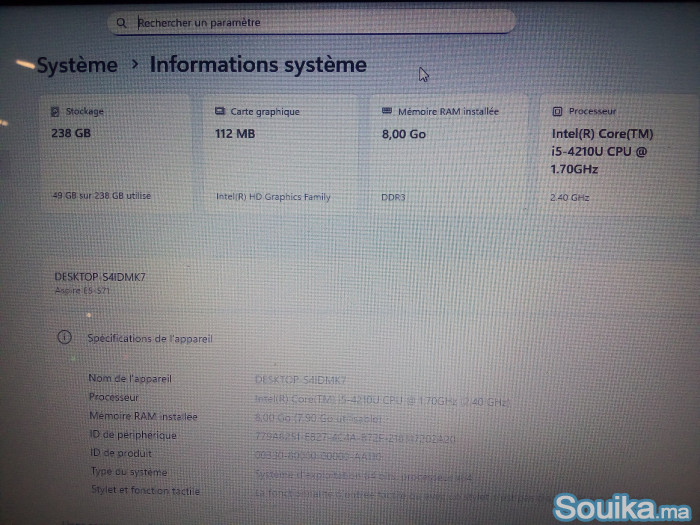The image size is (700, 525).
Task: Click the info icon beside Spécifications de l'appareil
Action: point(65,337)
